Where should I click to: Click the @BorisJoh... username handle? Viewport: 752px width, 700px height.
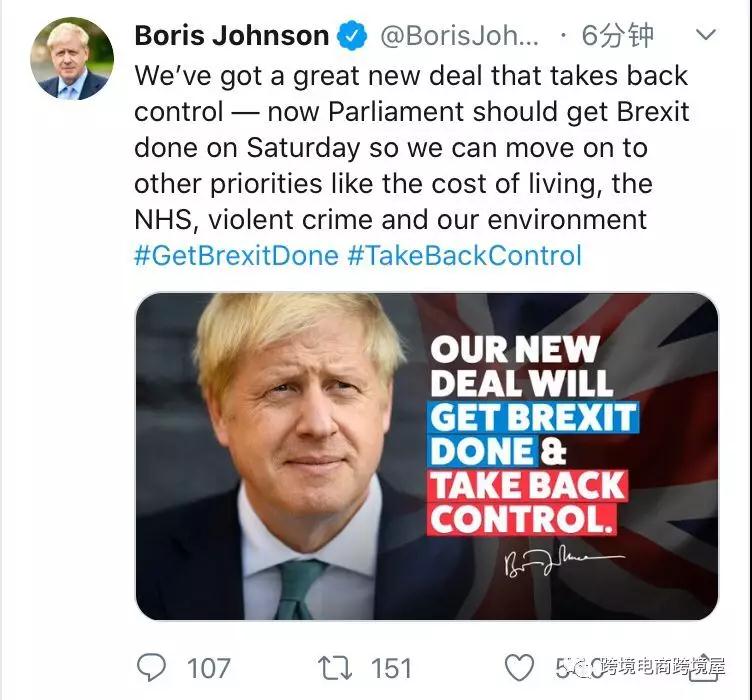(459, 36)
